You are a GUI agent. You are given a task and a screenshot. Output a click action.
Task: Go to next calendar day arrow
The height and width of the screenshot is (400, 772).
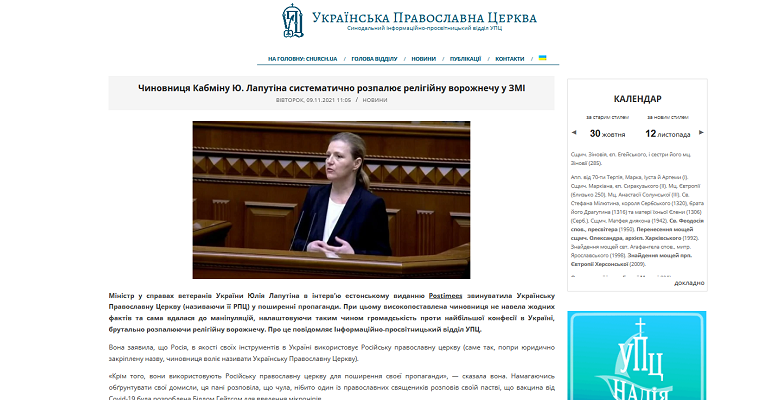point(702,133)
